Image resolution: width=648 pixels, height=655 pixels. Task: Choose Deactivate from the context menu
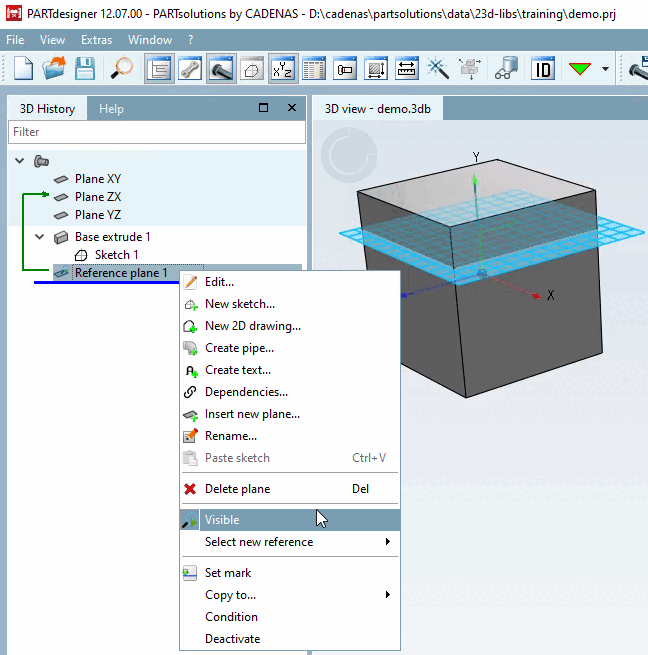[290, 639]
